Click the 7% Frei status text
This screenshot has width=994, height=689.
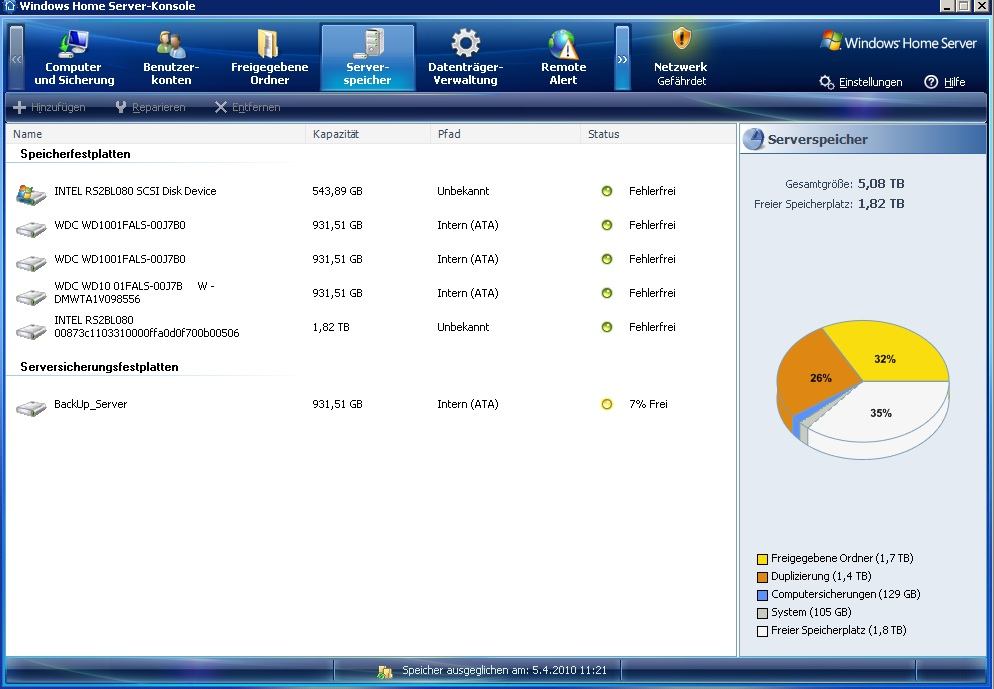point(649,404)
